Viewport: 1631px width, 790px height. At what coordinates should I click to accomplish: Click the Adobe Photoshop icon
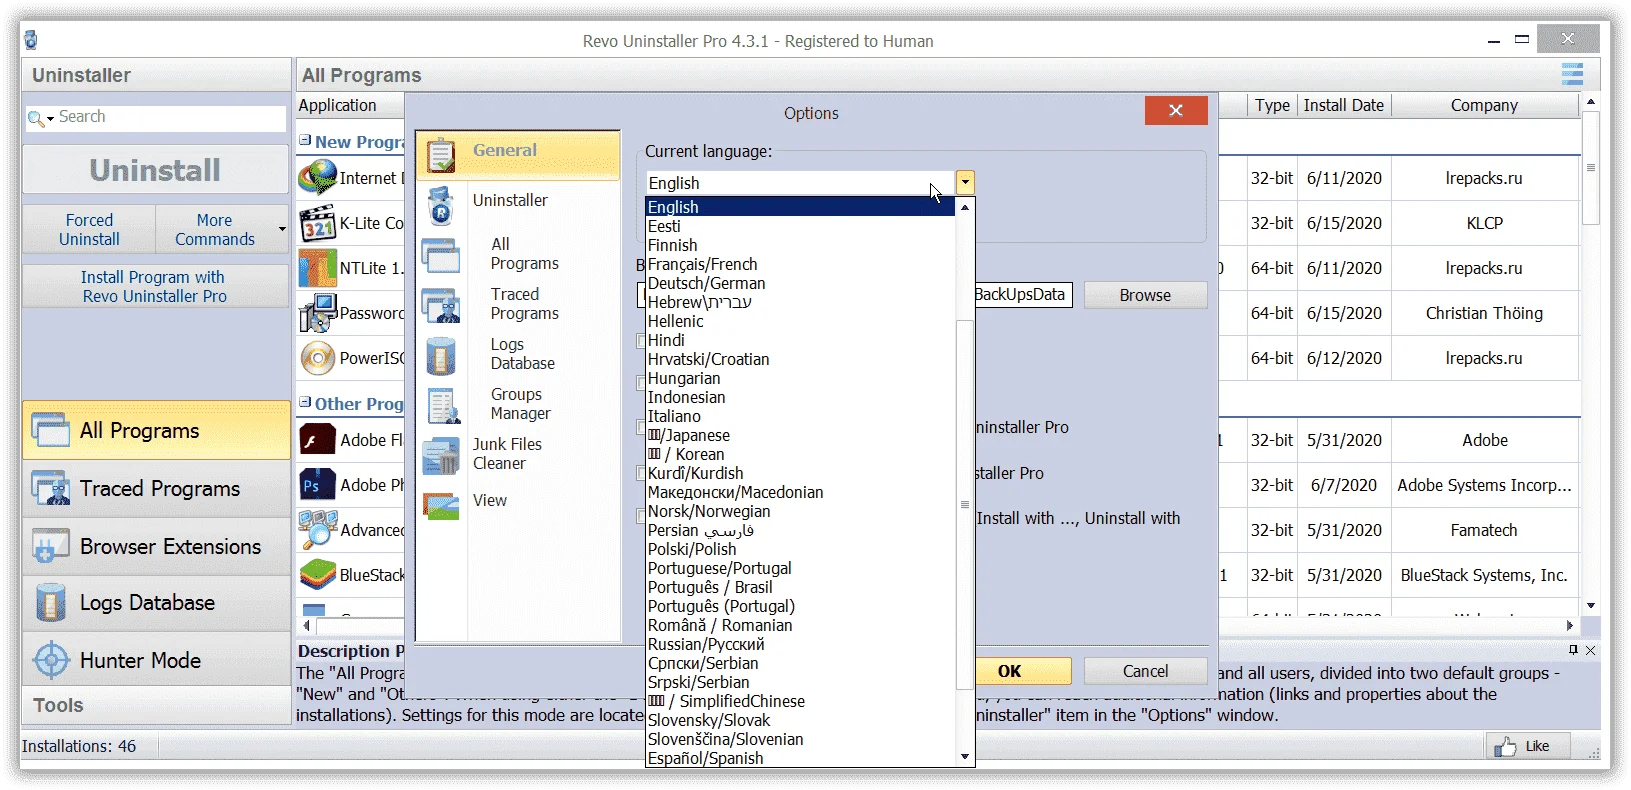pos(318,485)
